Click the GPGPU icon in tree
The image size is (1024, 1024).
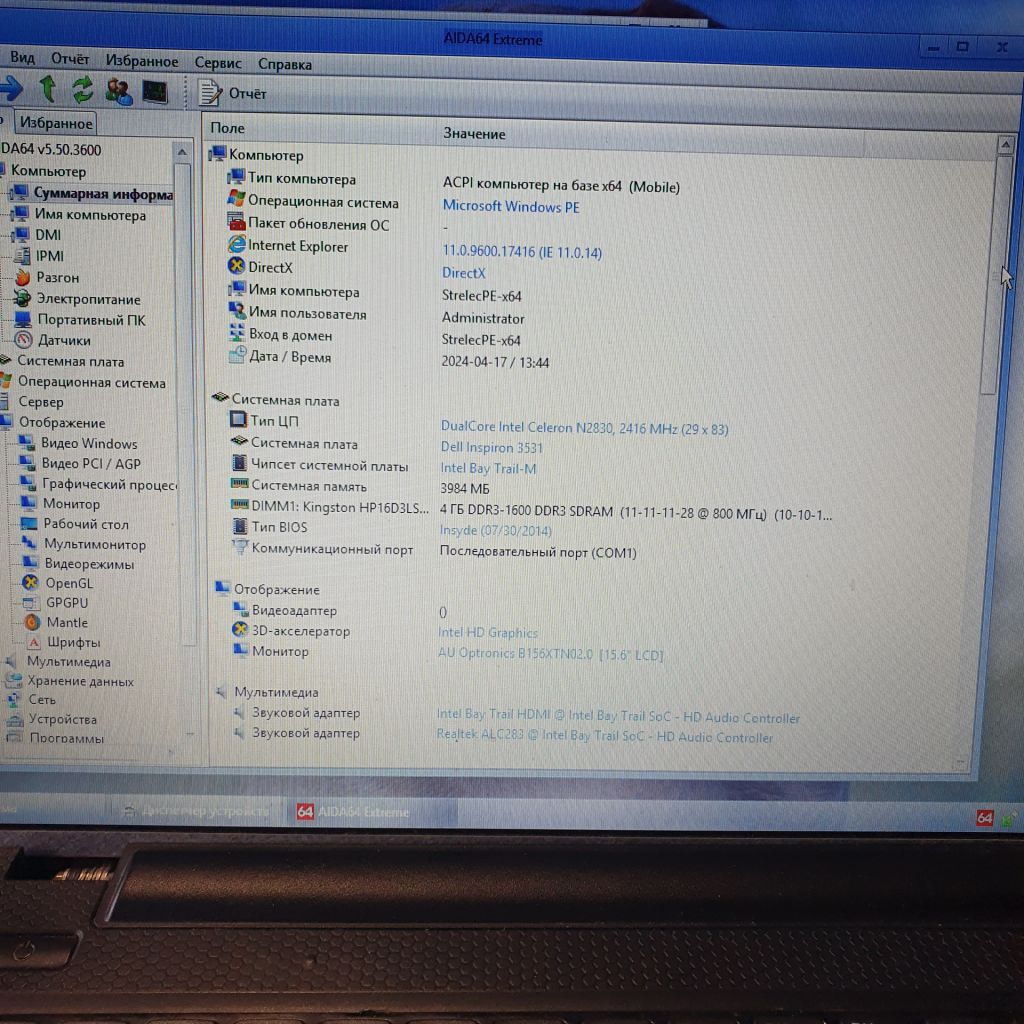31,602
